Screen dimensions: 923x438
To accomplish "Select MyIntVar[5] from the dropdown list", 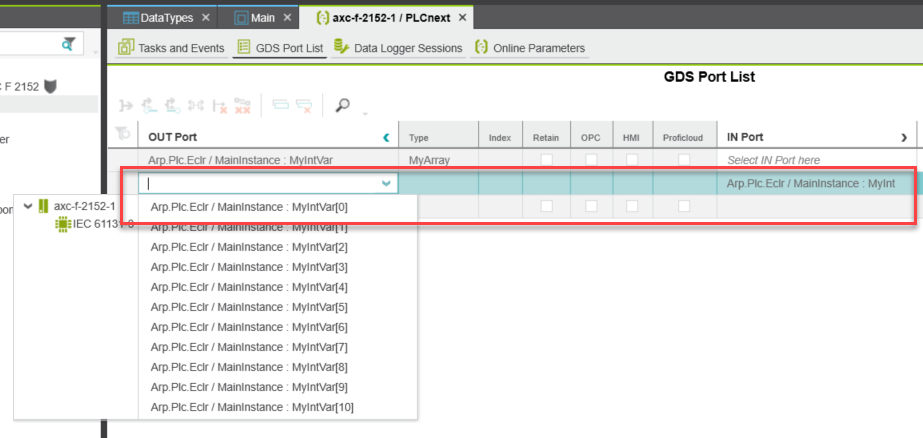I will point(249,307).
